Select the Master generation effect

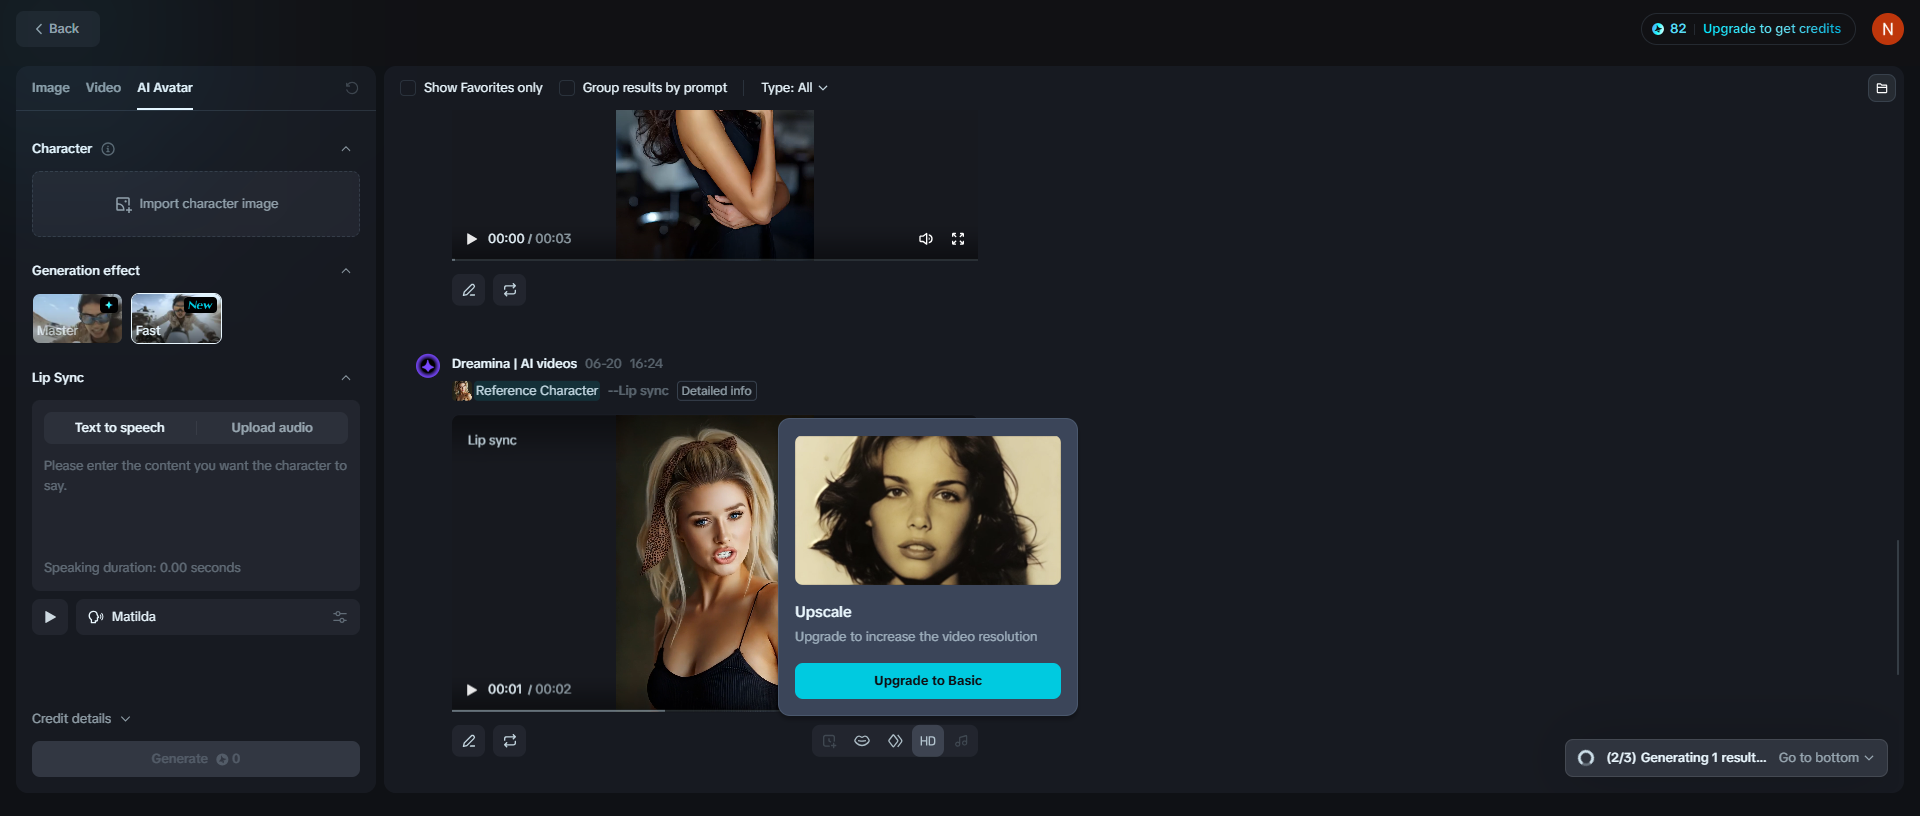(77, 318)
